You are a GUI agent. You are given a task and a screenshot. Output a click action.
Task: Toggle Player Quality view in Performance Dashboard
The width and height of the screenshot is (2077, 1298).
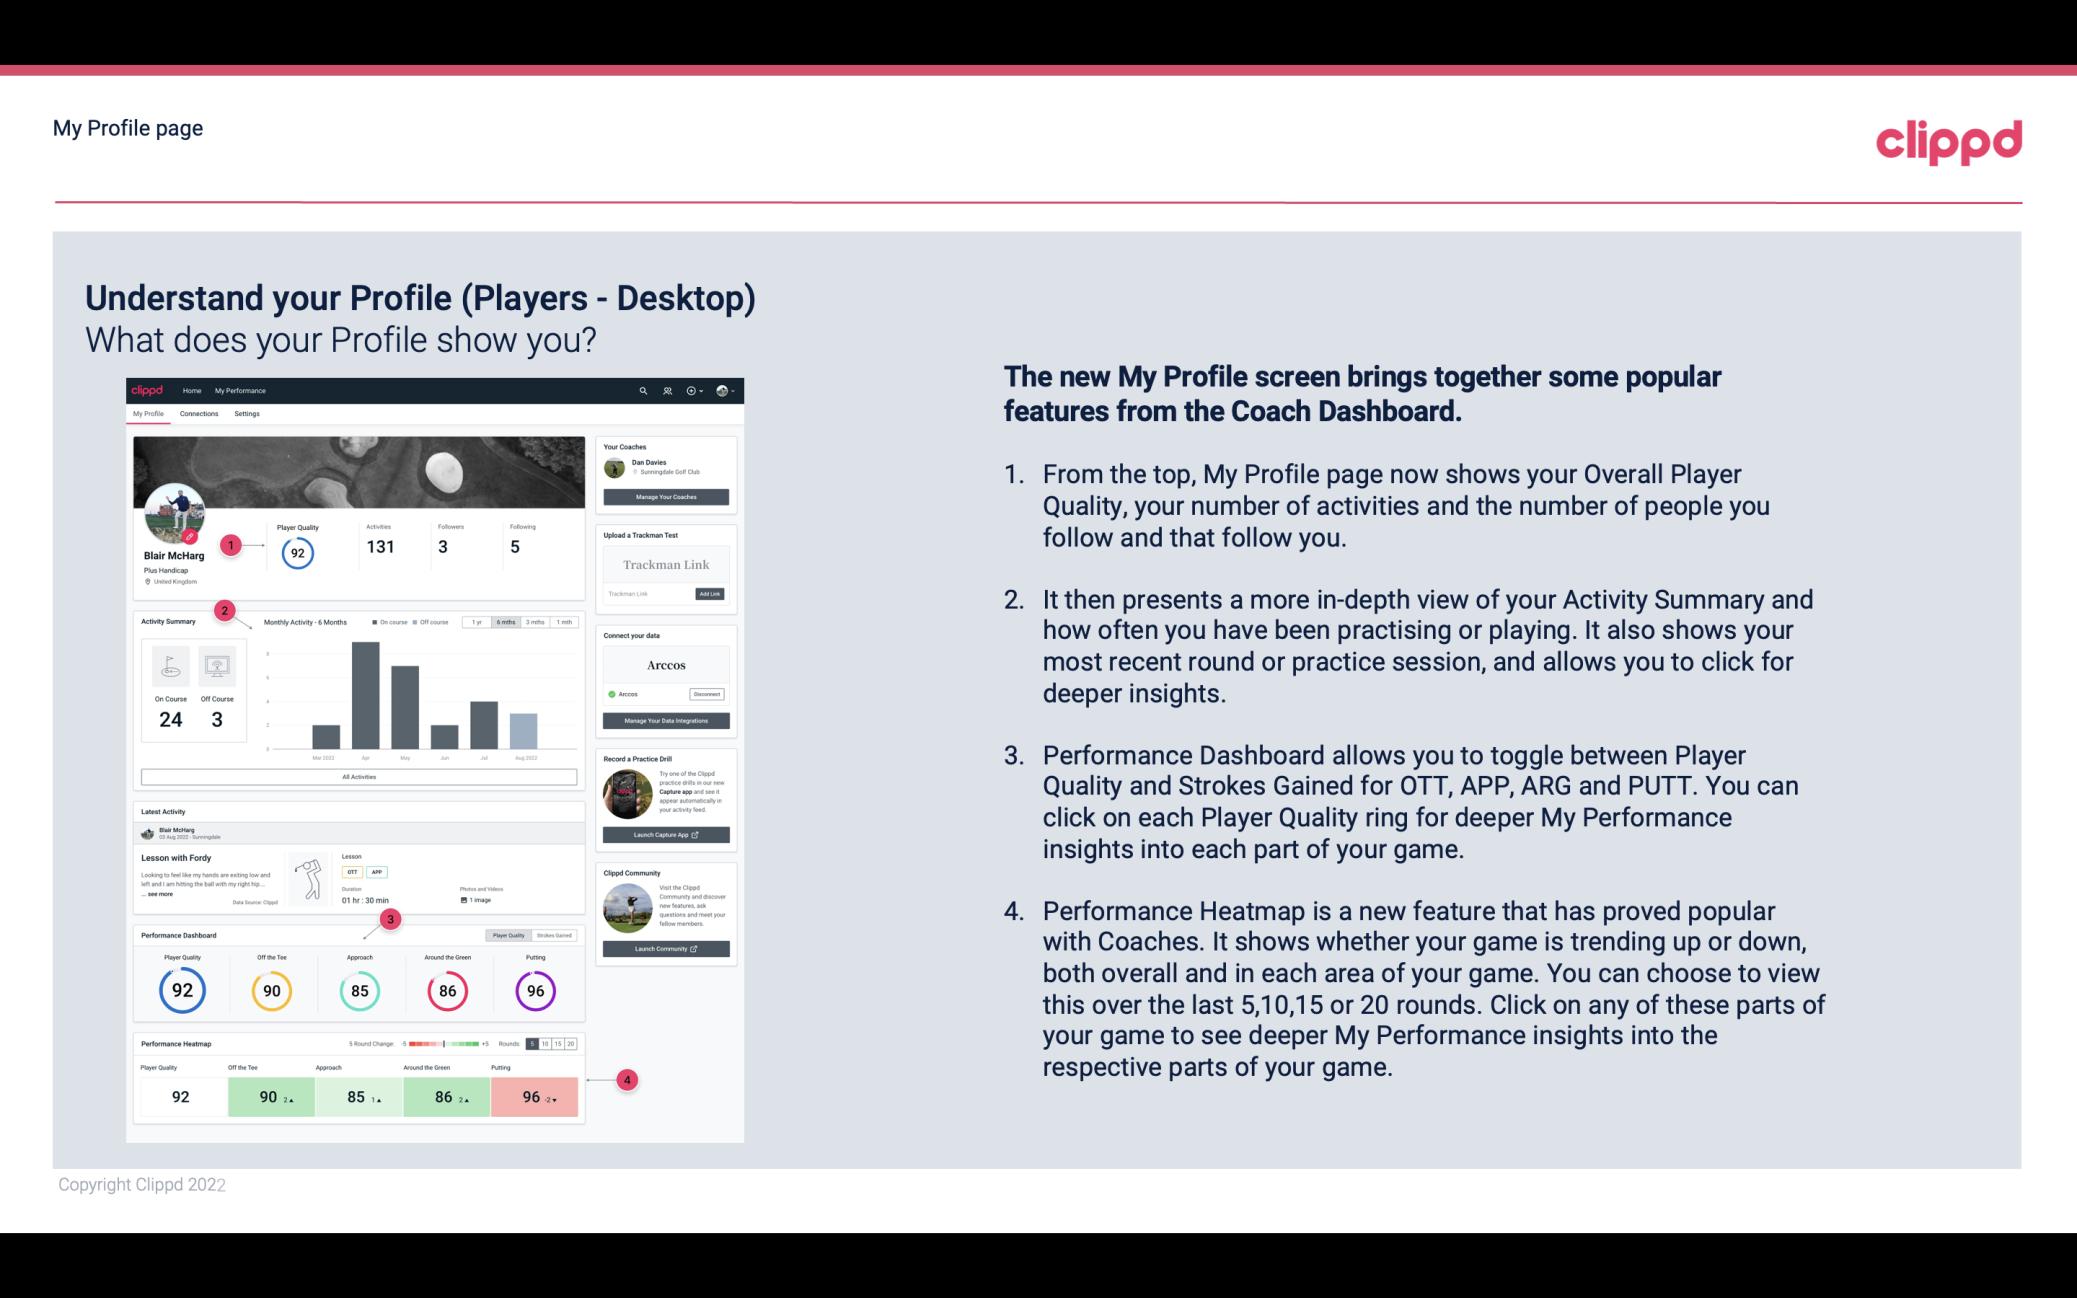[x=510, y=935]
